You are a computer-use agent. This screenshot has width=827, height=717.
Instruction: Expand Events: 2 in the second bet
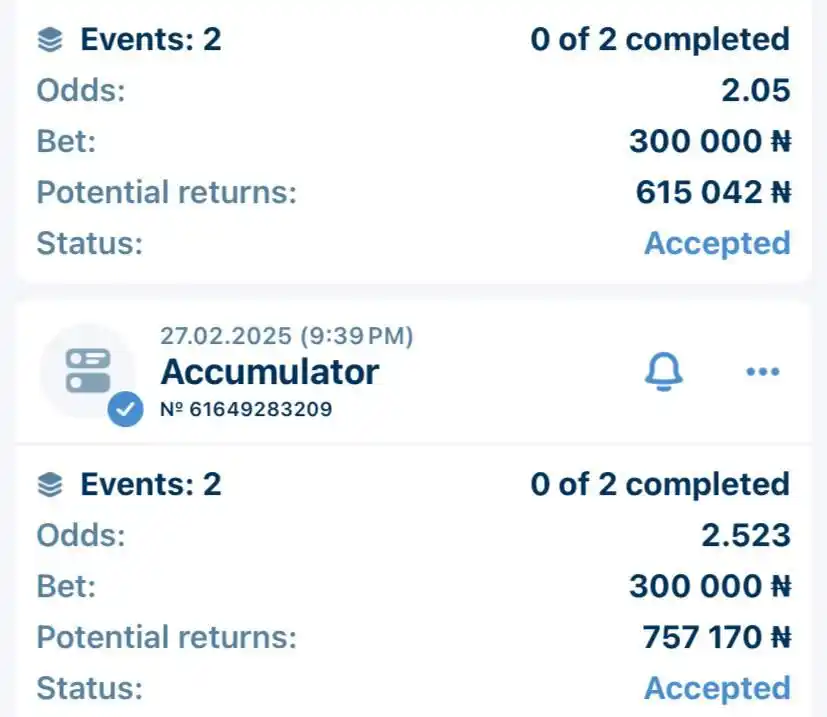click(x=151, y=484)
